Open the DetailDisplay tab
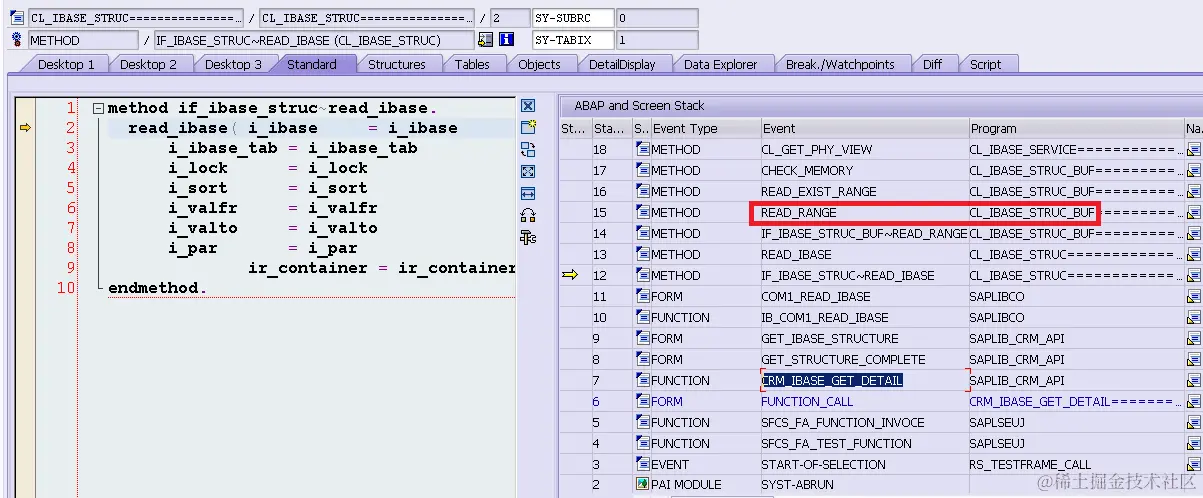 622,64
